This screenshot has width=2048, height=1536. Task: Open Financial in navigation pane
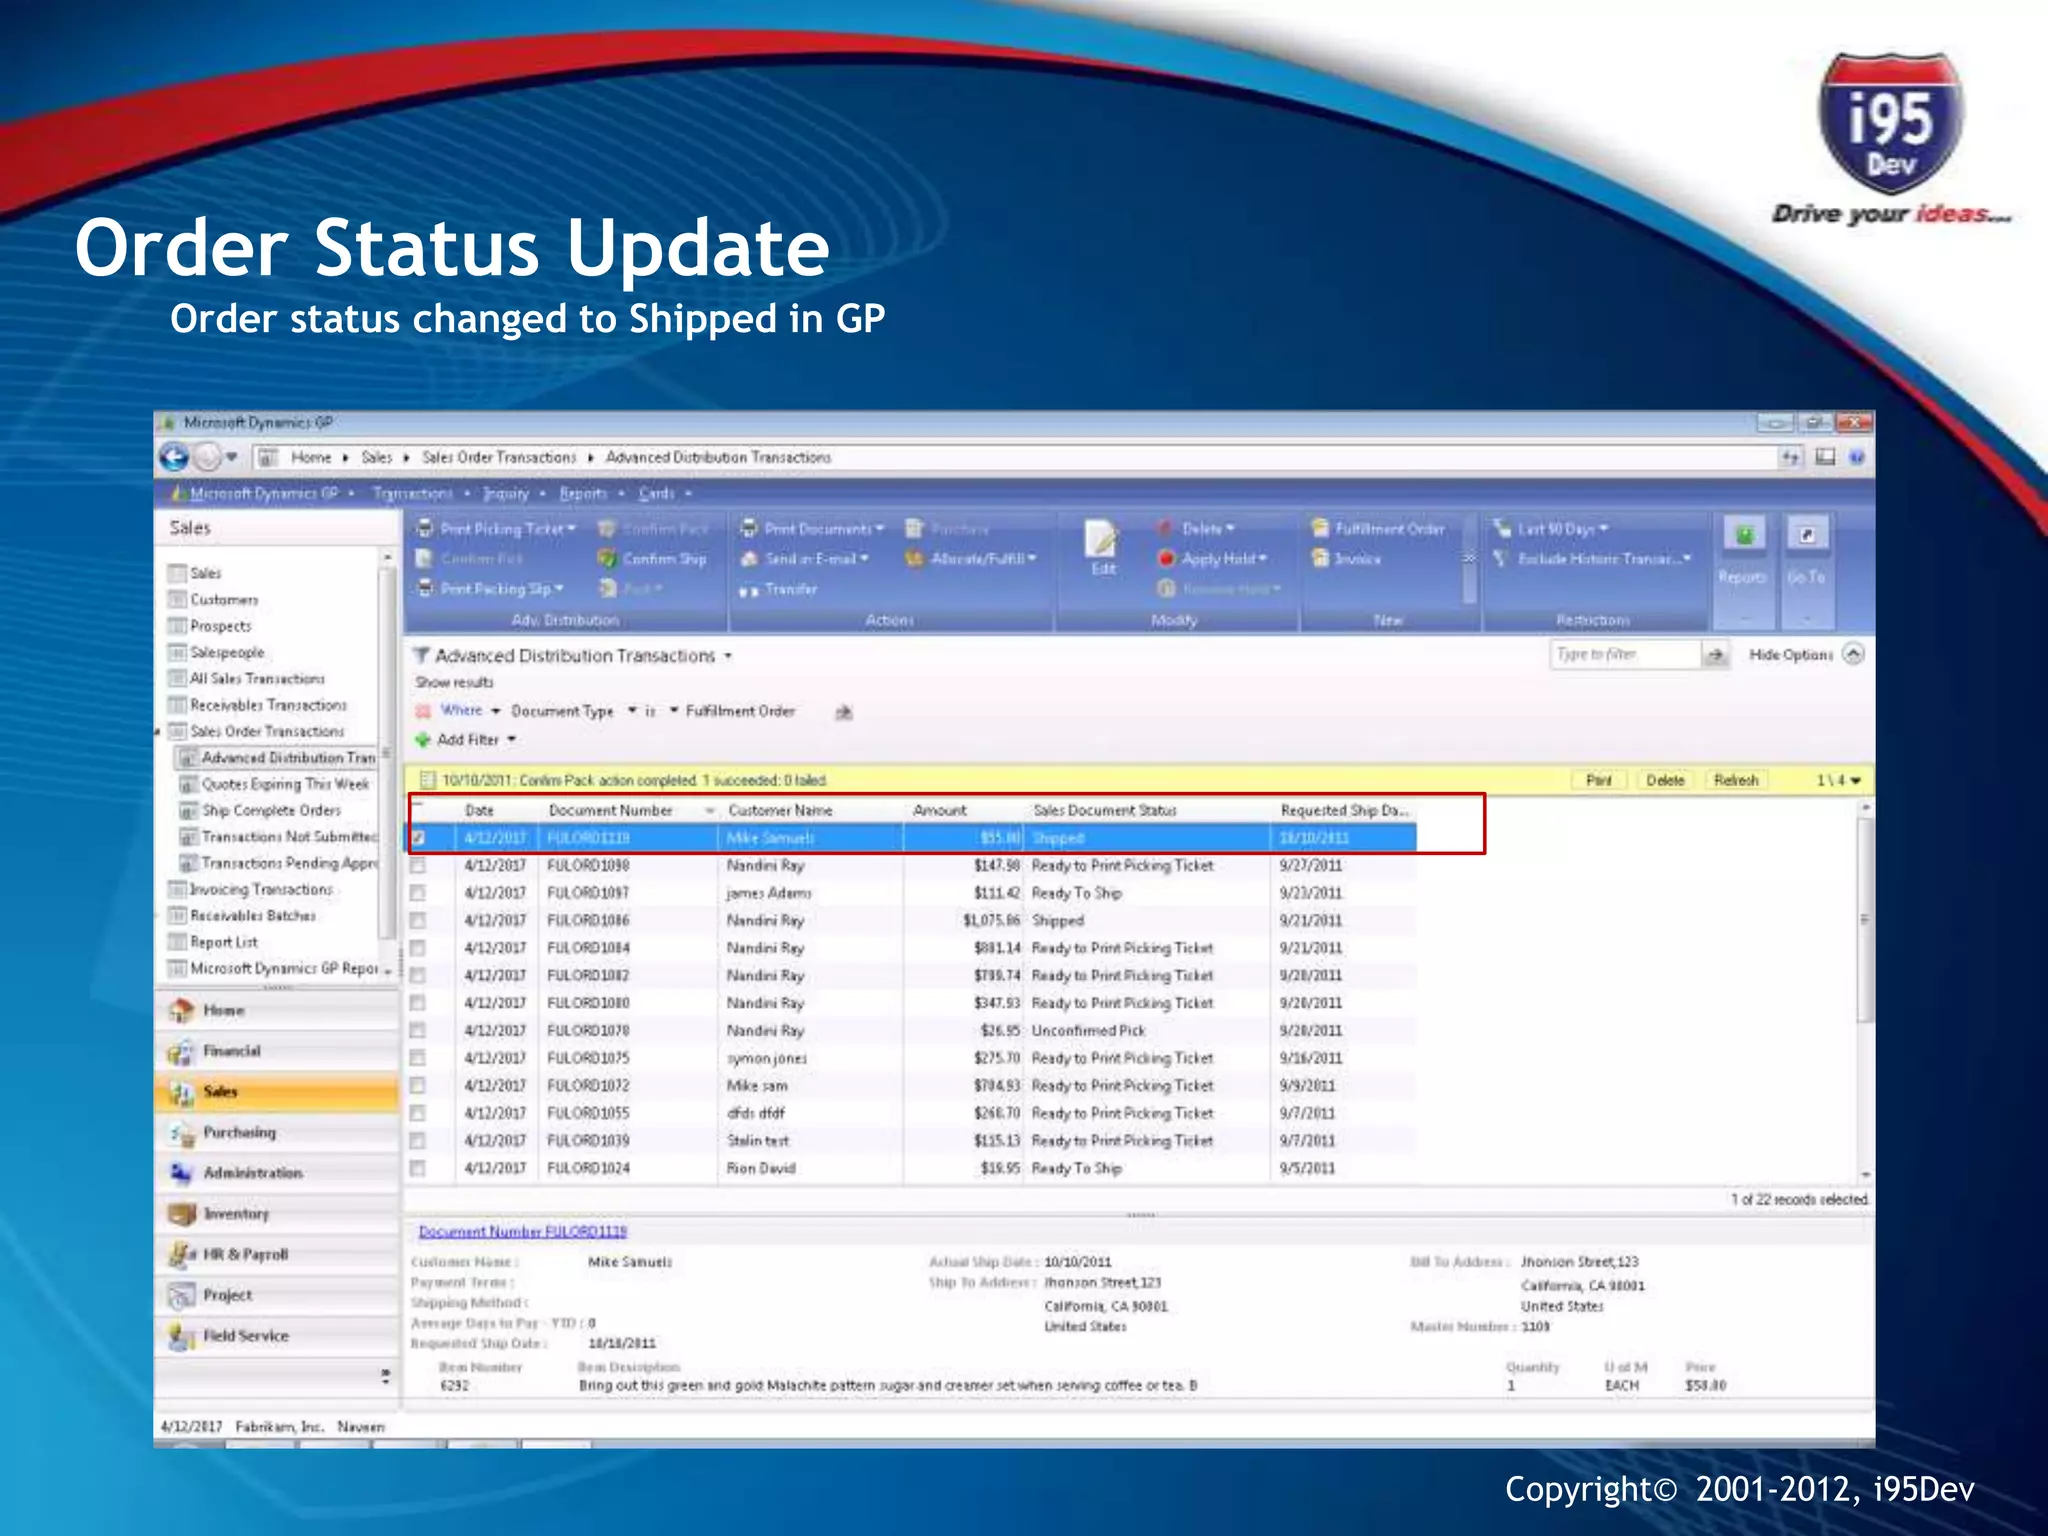point(277,1051)
